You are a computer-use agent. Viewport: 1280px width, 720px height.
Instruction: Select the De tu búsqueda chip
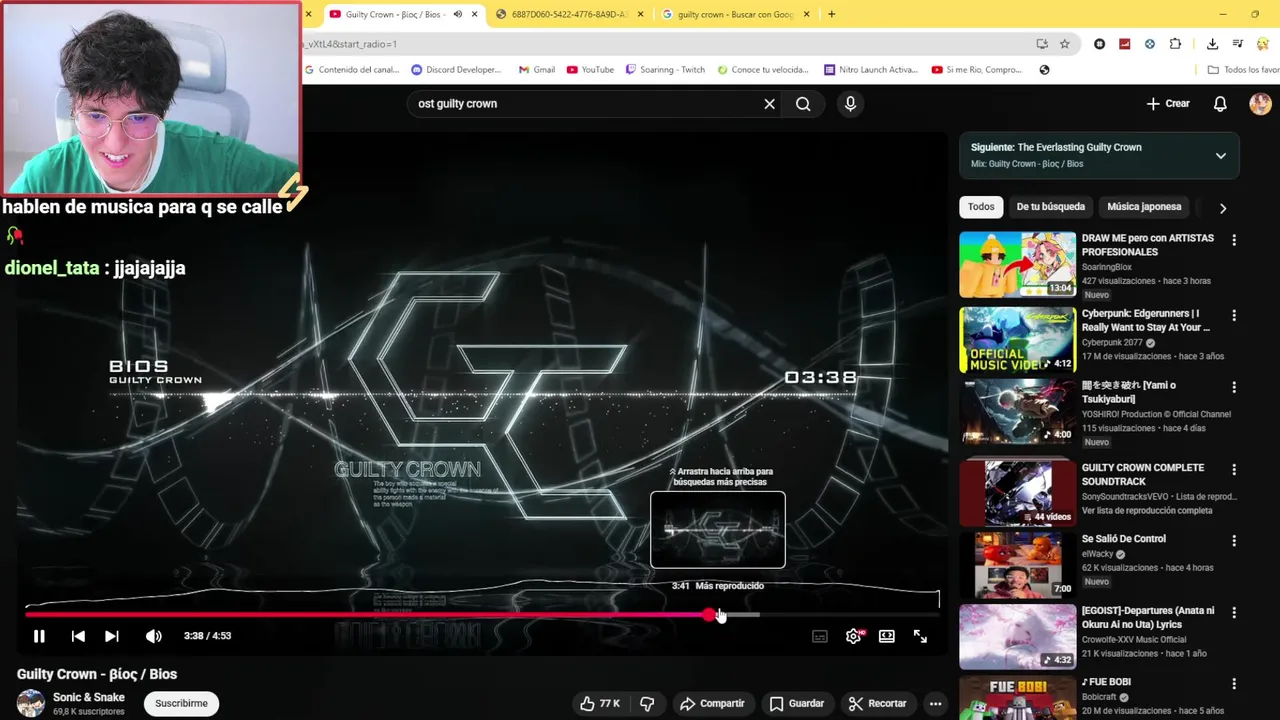[1050, 207]
